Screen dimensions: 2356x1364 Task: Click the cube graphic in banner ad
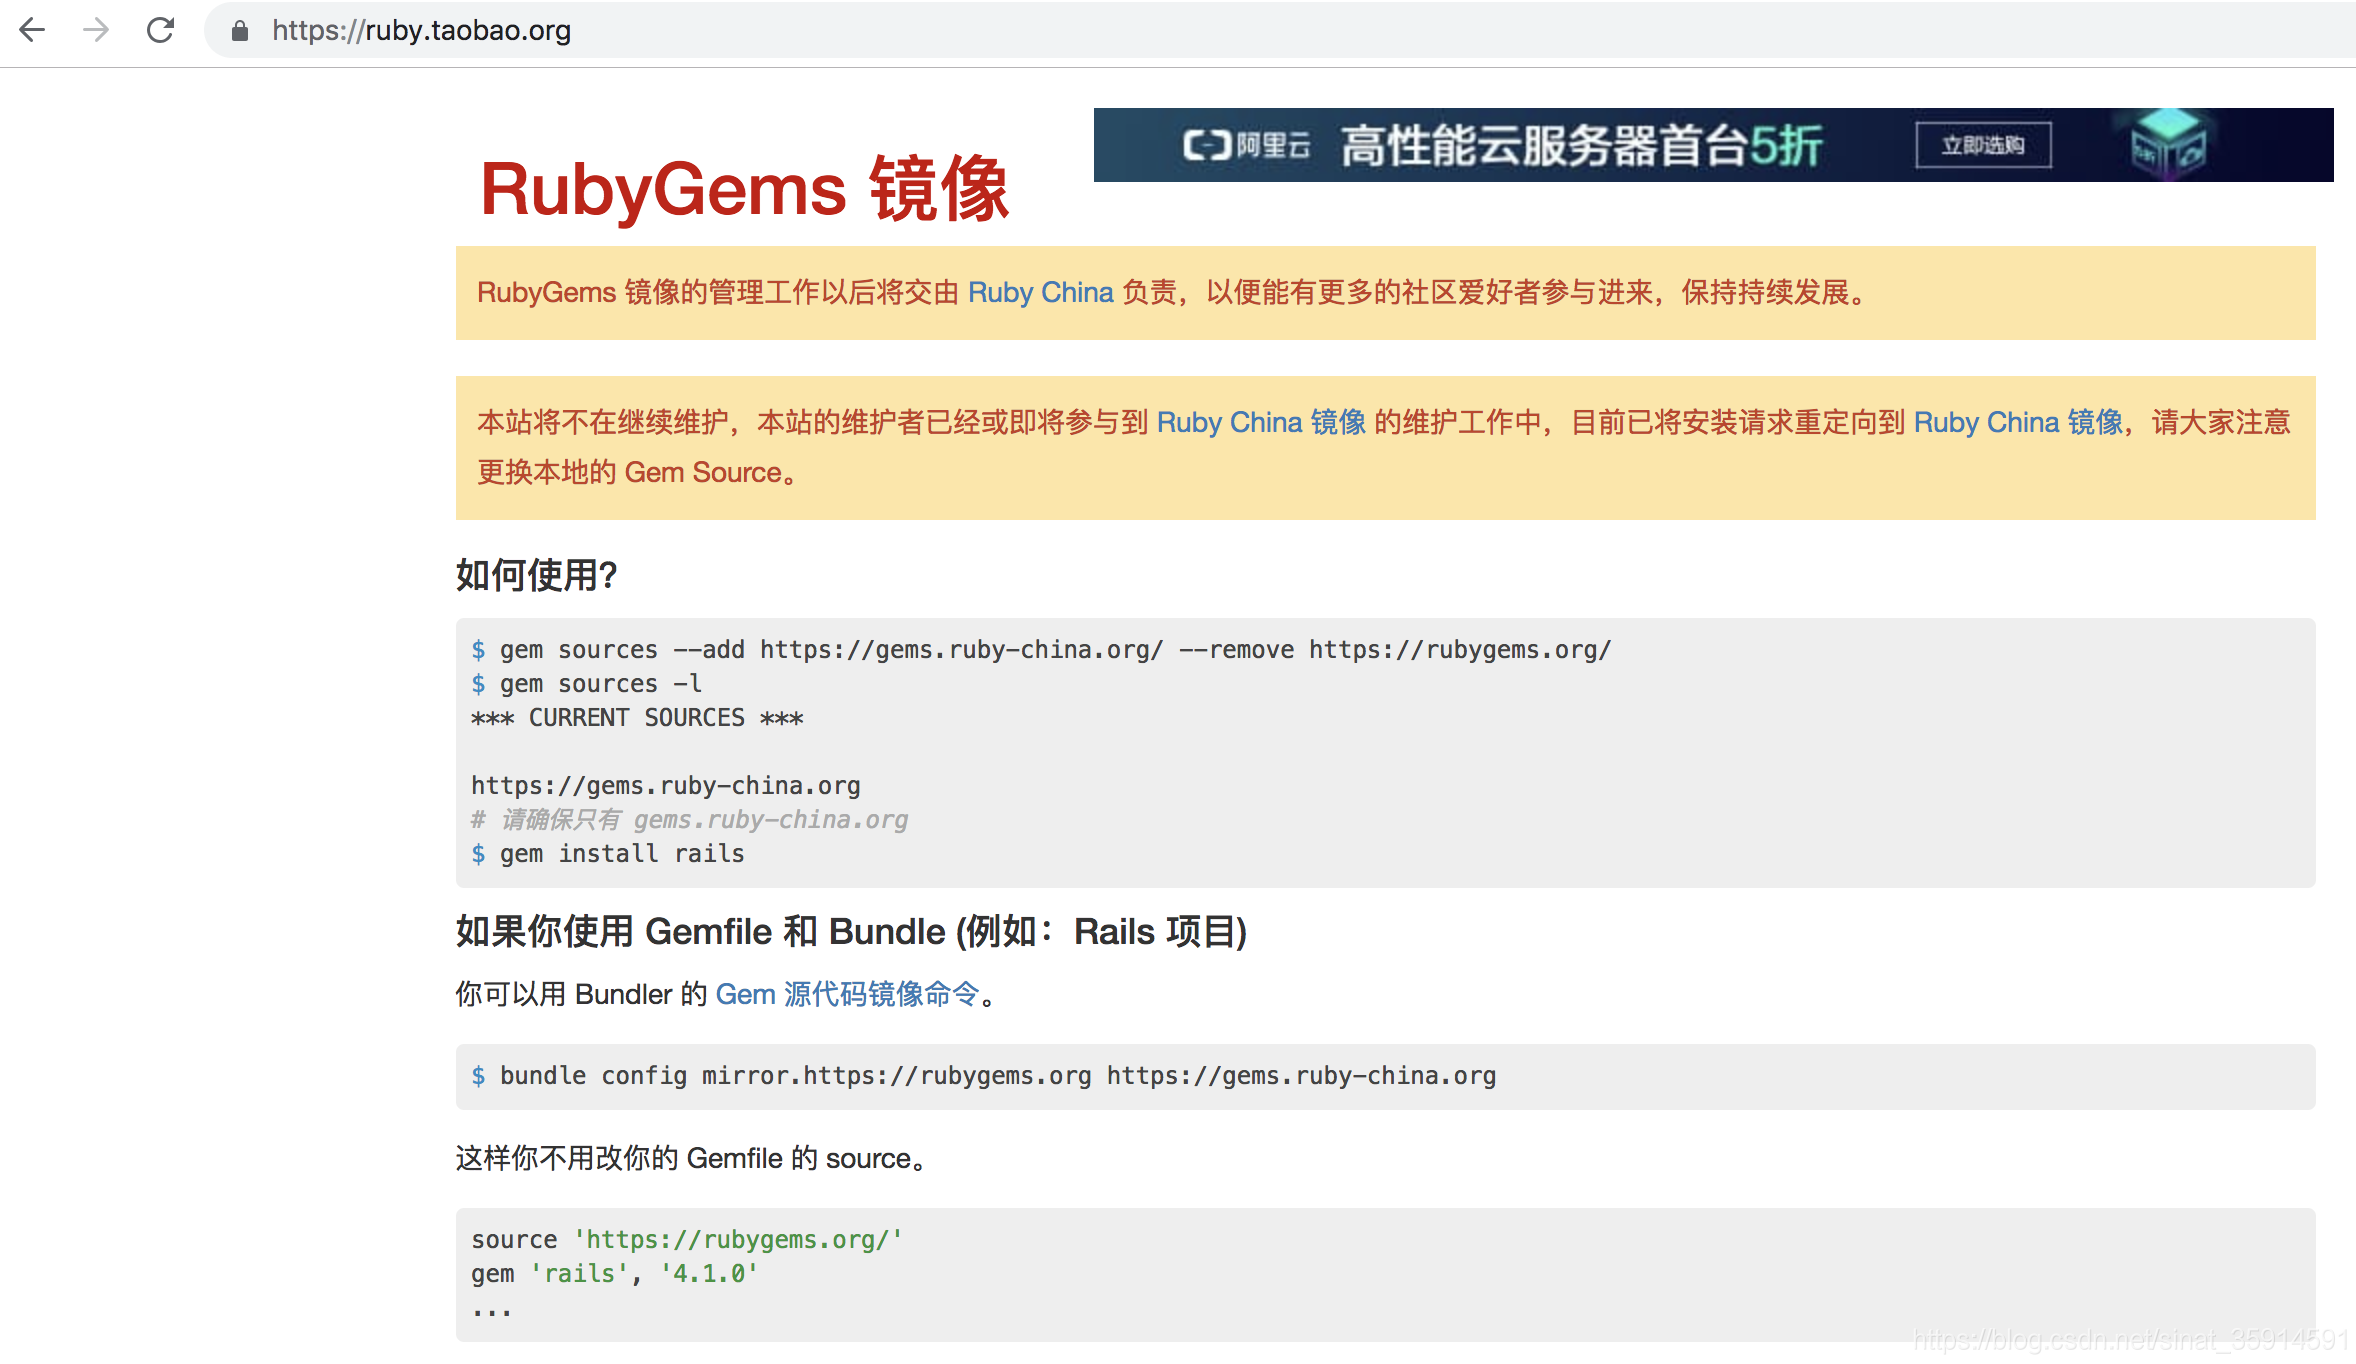pos(2168,146)
